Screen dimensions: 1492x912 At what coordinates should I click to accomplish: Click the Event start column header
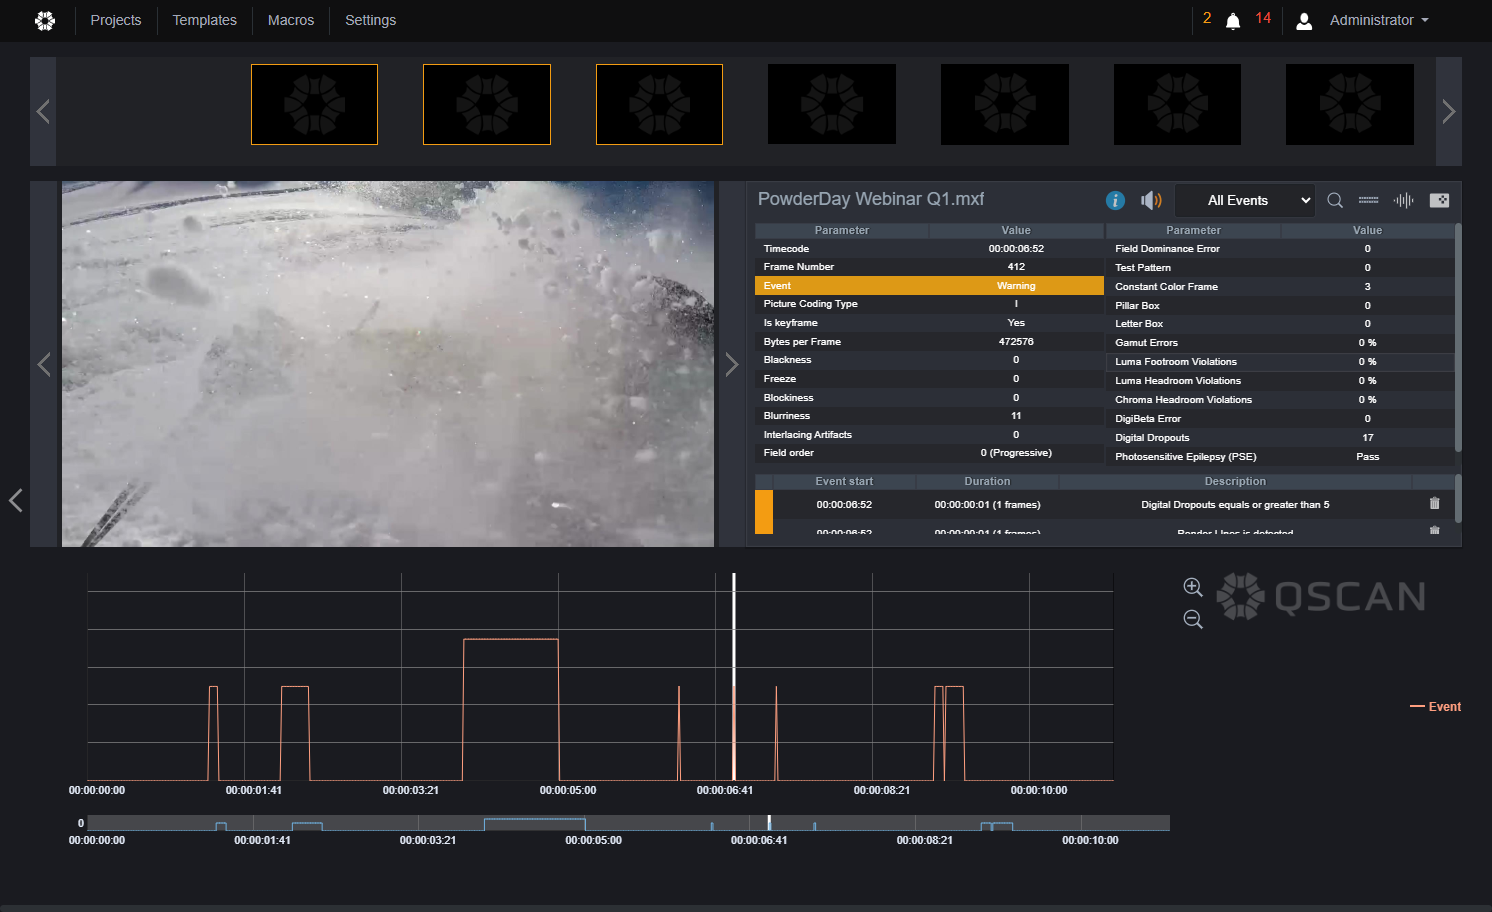pyautogui.click(x=844, y=481)
